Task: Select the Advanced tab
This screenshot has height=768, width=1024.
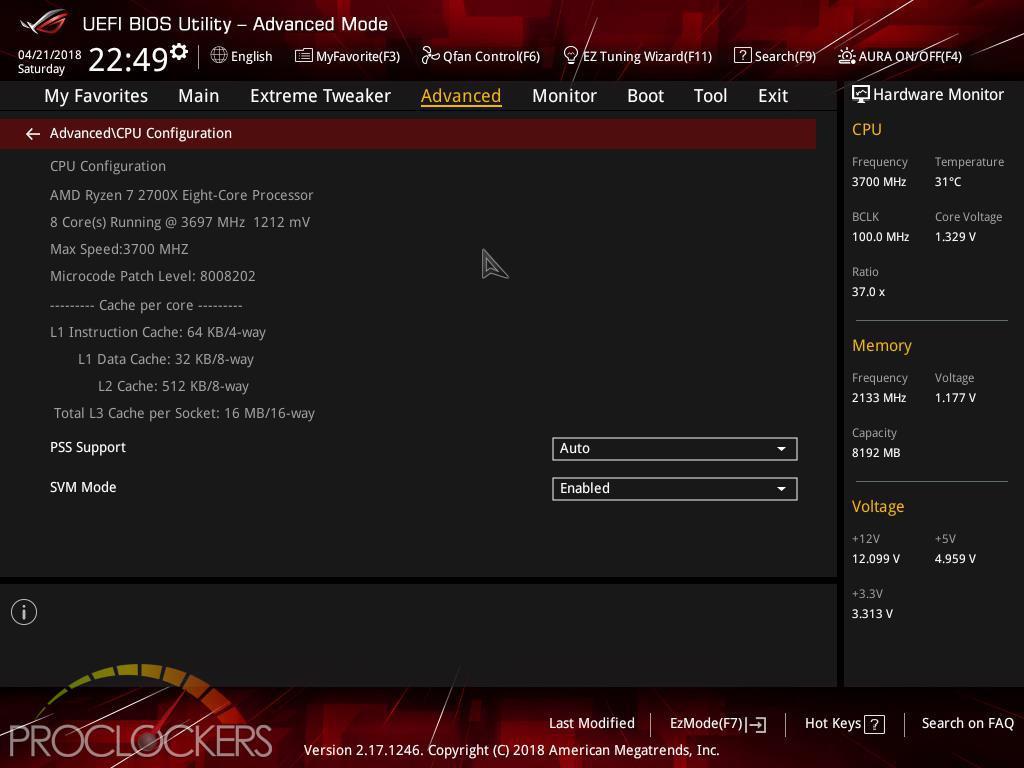Action: [x=461, y=96]
